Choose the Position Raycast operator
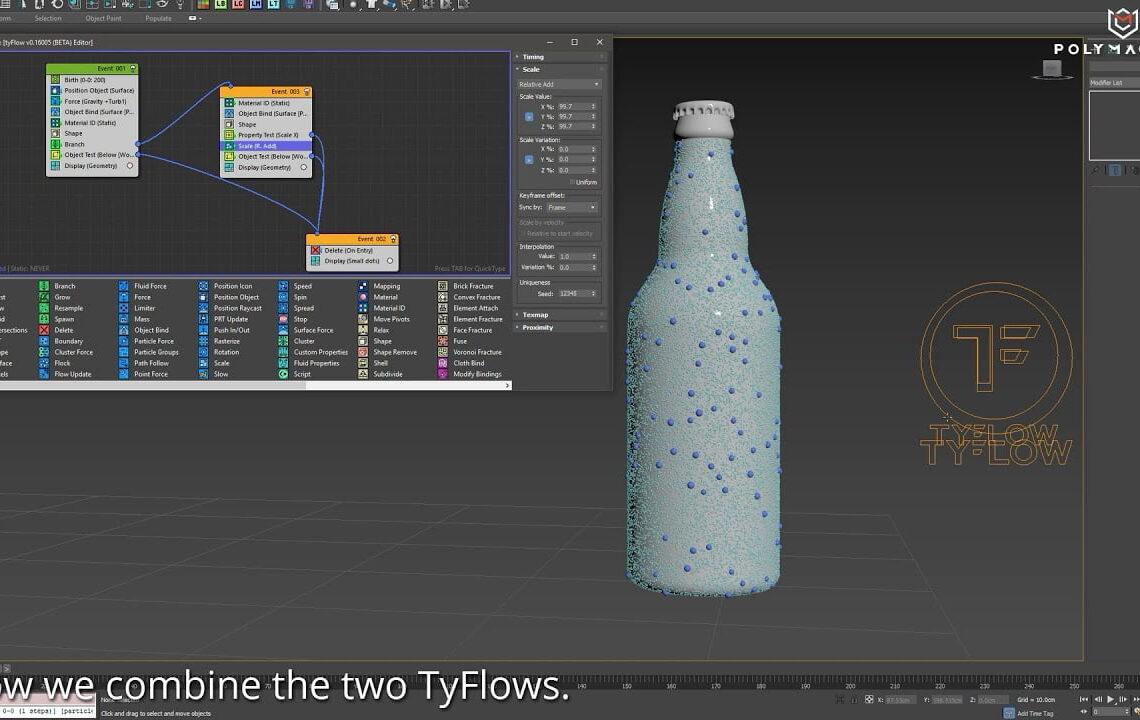Viewport: 1140px width, 720px height. click(x=231, y=308)
